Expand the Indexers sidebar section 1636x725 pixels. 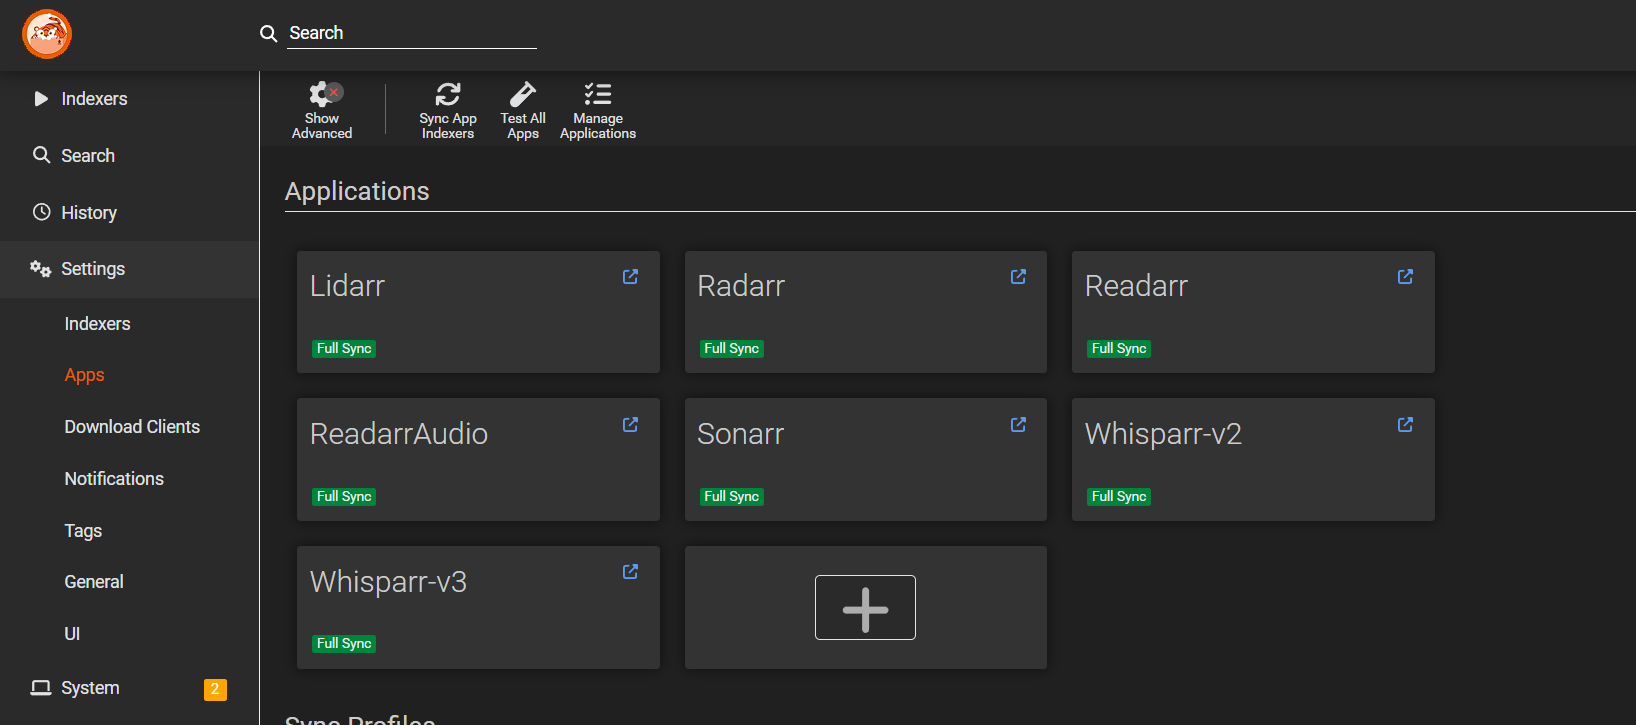click(94, 99)
